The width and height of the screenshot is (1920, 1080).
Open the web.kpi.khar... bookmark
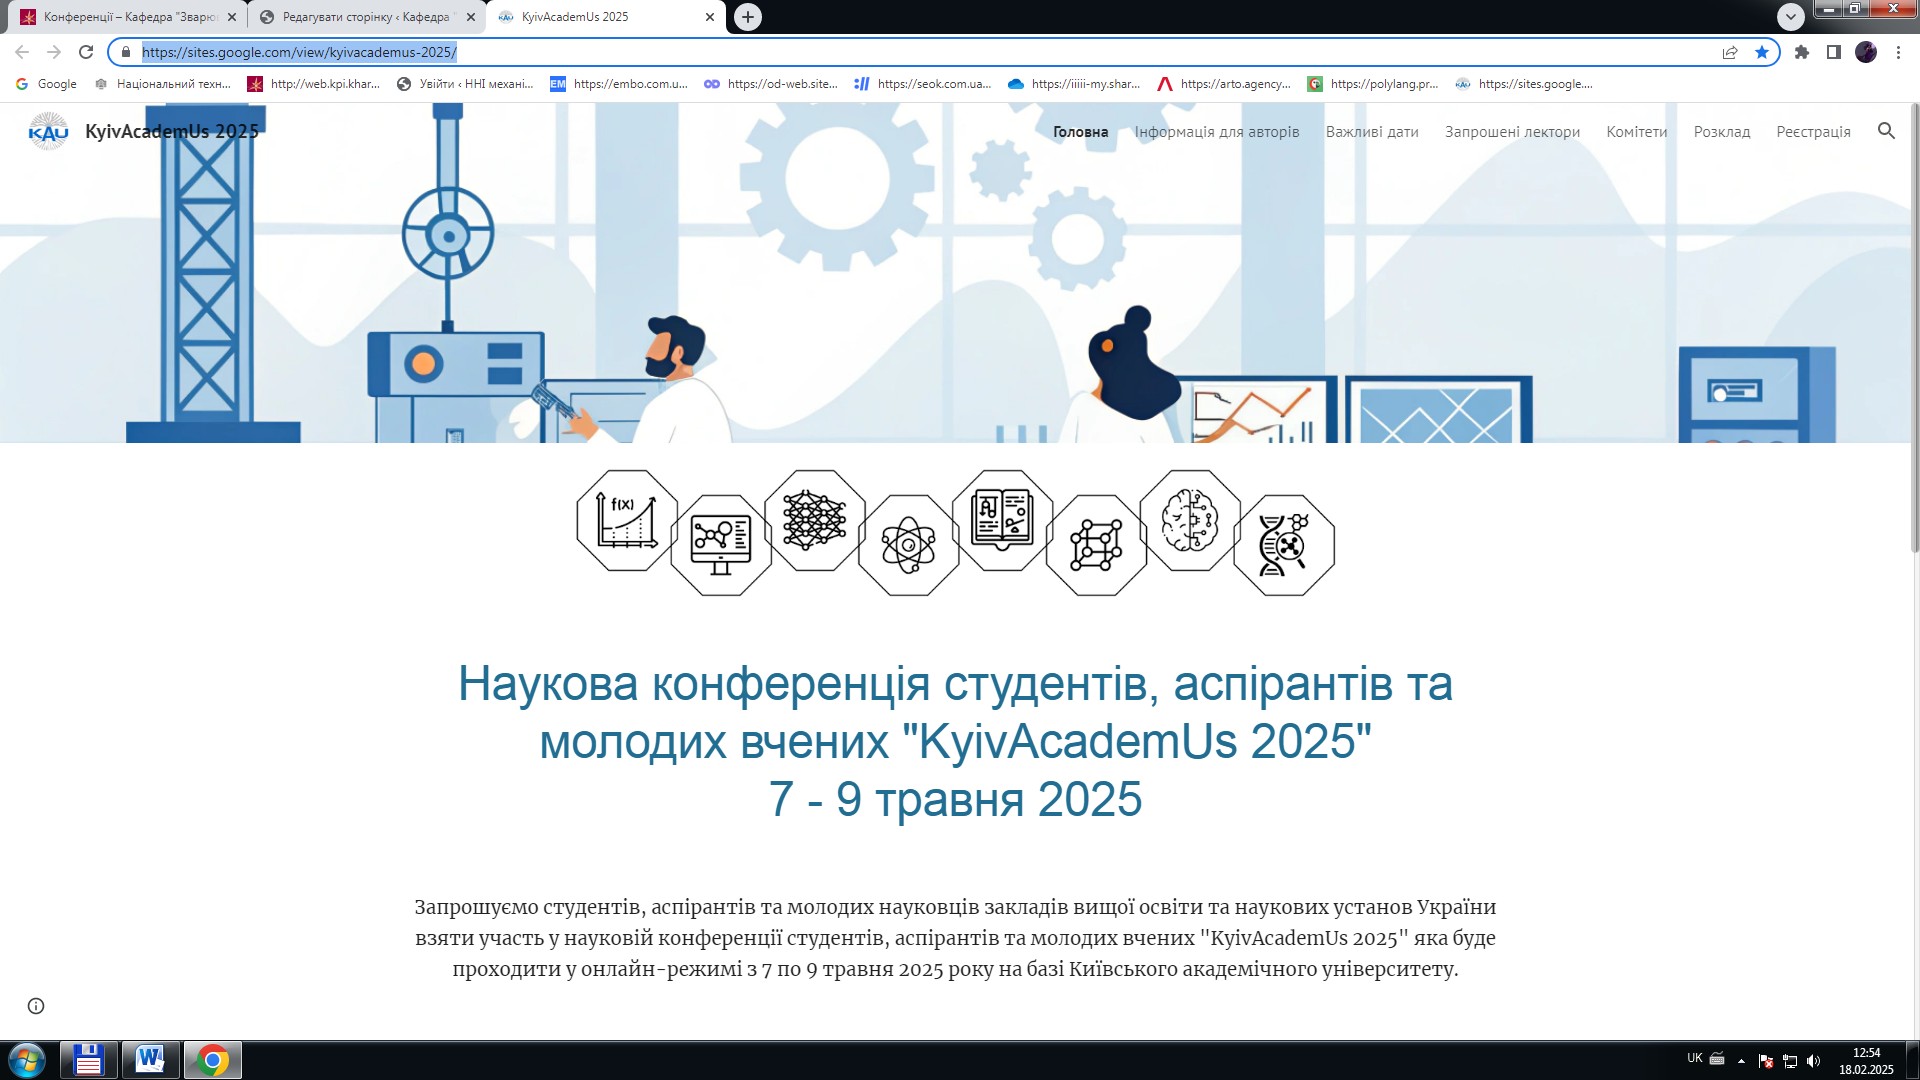(315, 84)
